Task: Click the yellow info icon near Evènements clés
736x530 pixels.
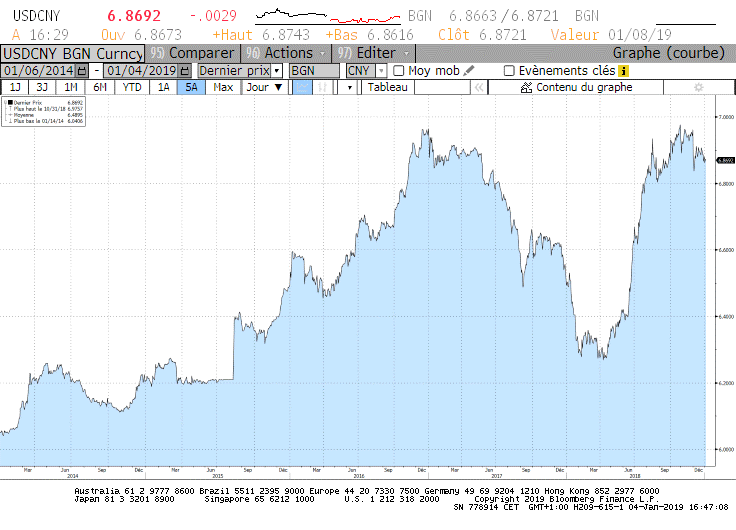Action: [x=623, y=71]
